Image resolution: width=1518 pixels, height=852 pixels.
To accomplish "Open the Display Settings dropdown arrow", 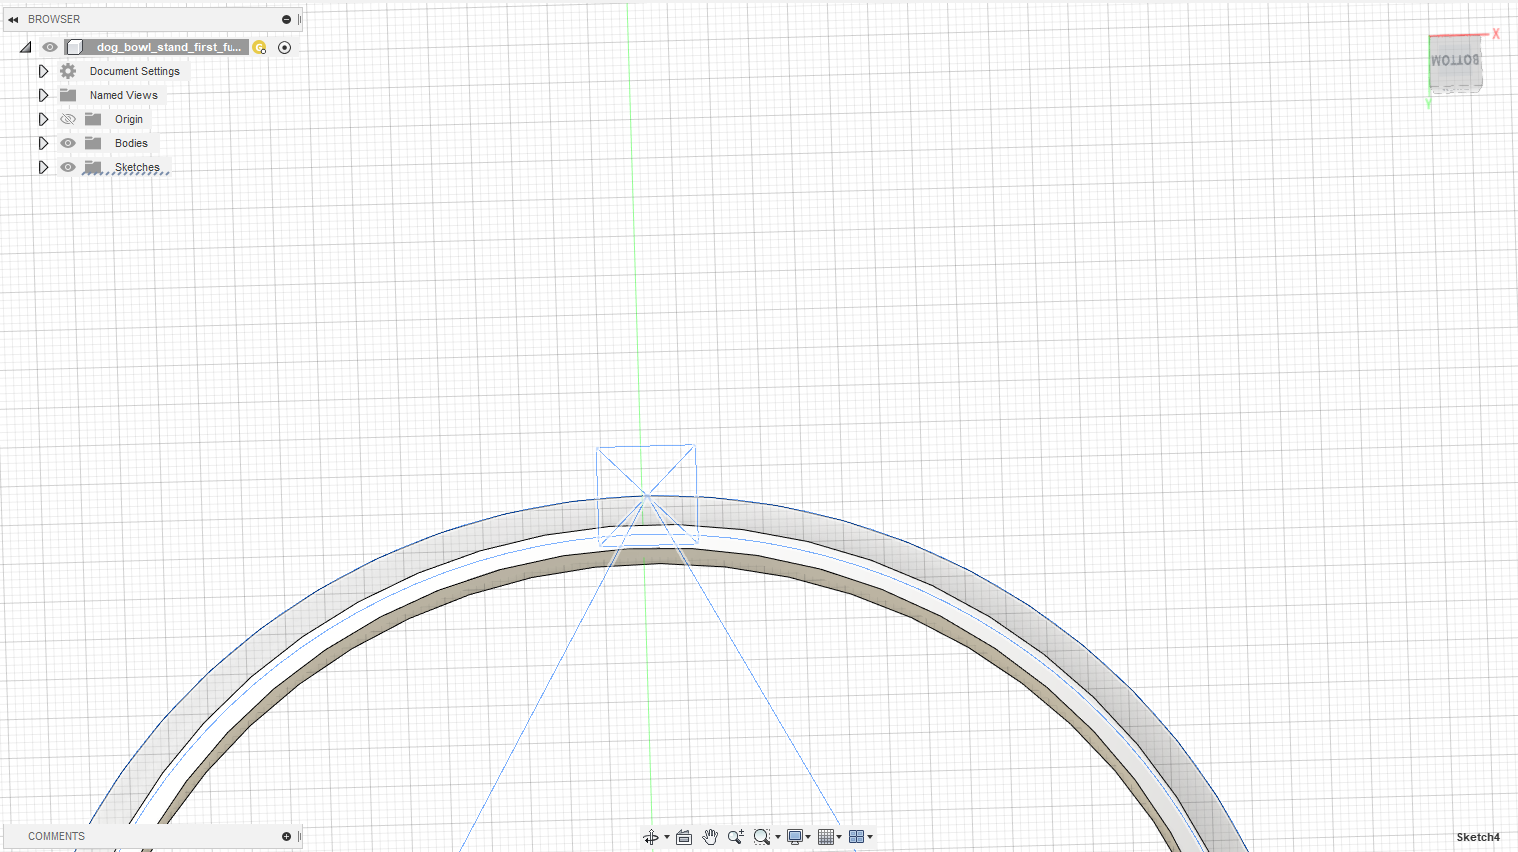I will click(808, 837).
